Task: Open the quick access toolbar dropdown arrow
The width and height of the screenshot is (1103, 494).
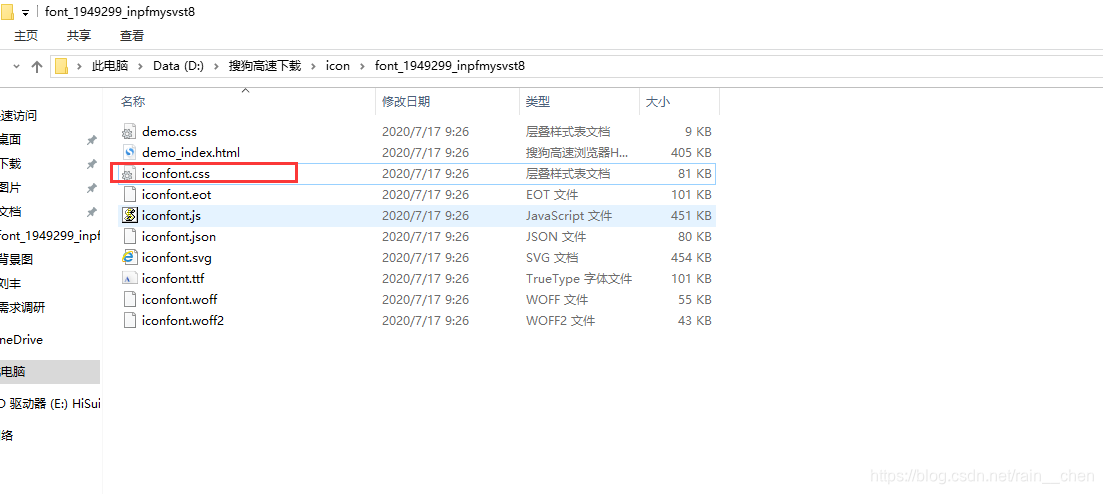Action: tap(25, 13)
